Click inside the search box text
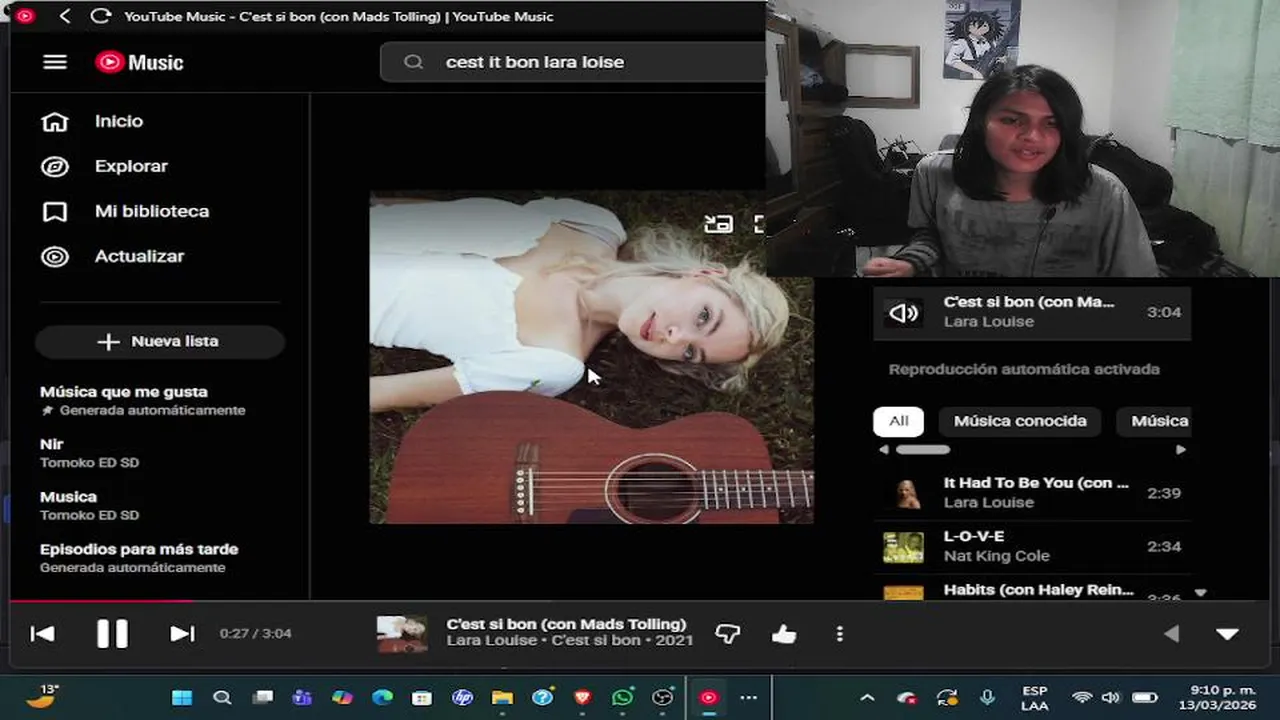This screenshot has height=720, width=1280. tap(535, 62)
